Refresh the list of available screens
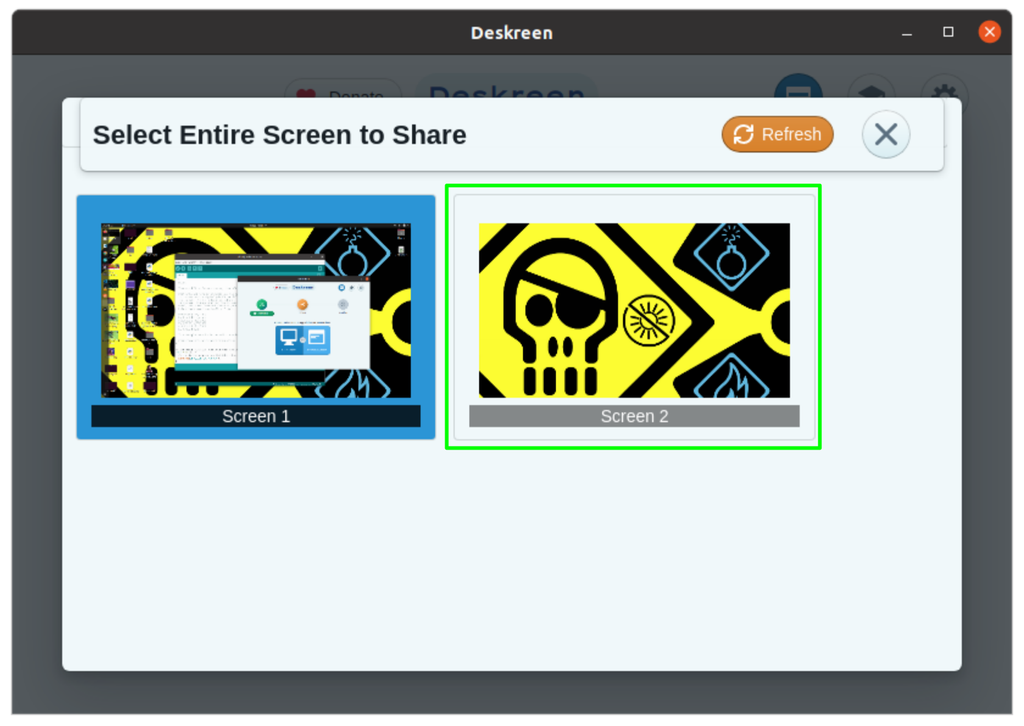 (777, 134)
